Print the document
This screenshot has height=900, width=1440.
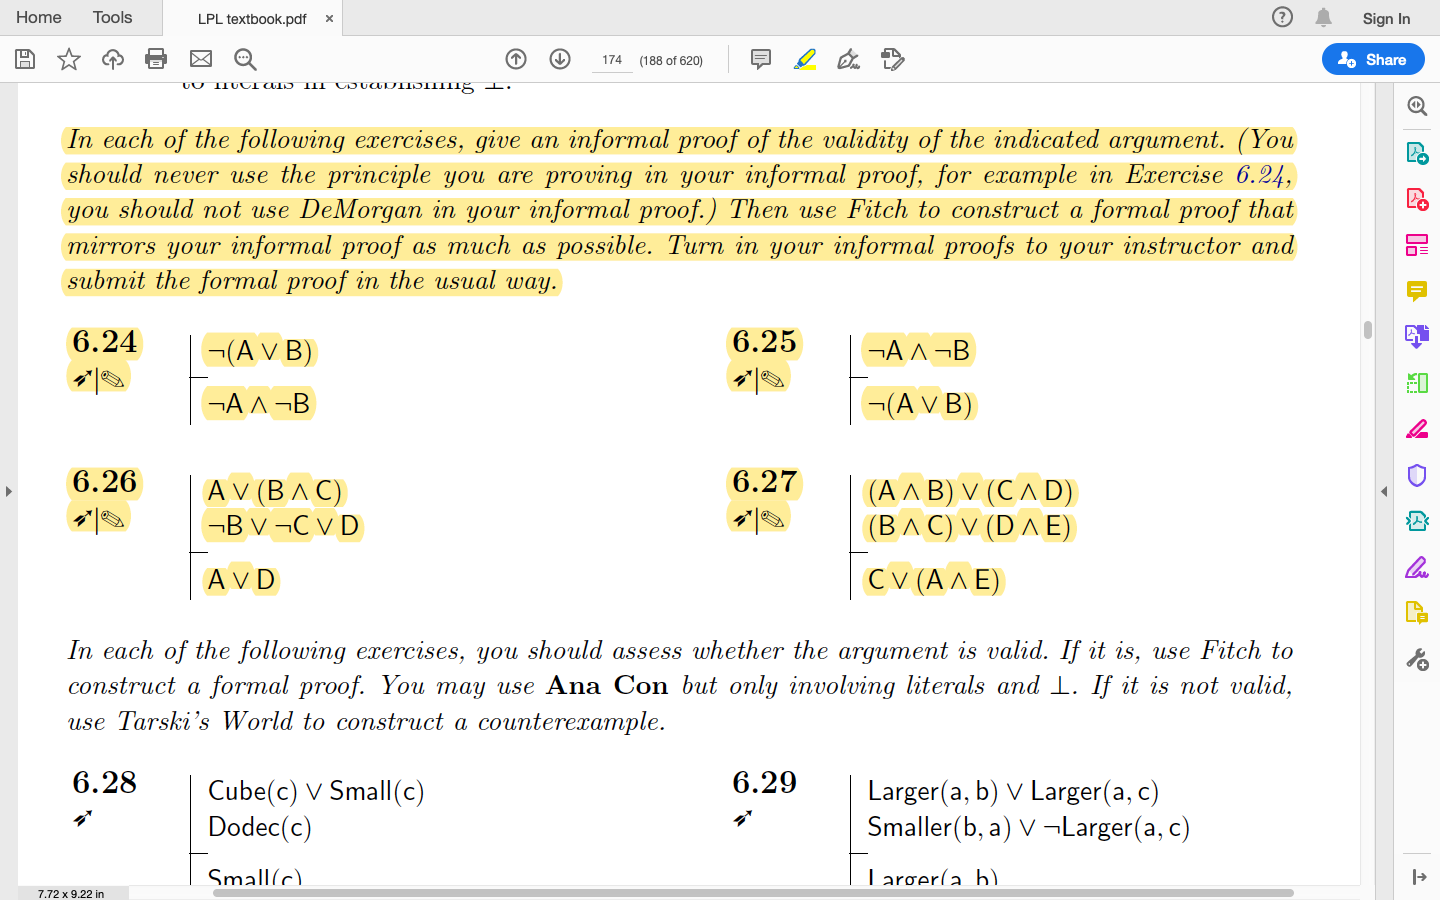pyautogui.click(x=156, y=59)
